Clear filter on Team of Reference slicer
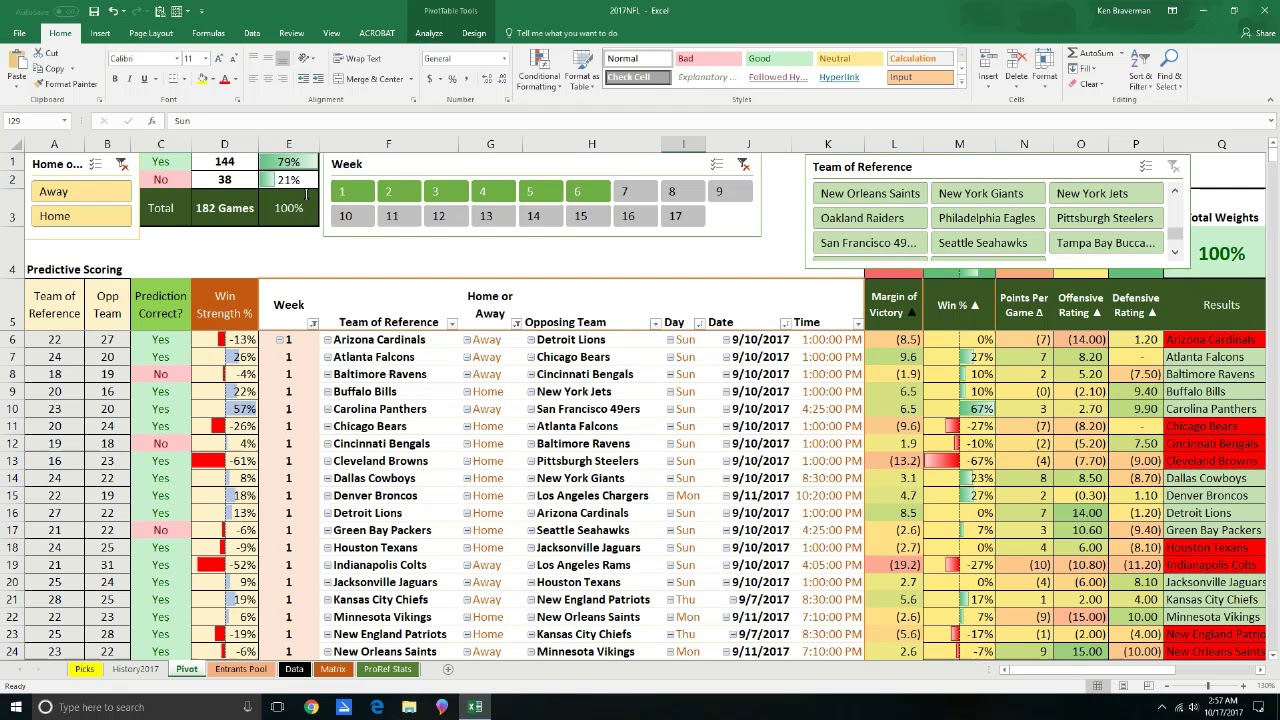This screenshot has height=720, width=1280. pos(1172,167)
